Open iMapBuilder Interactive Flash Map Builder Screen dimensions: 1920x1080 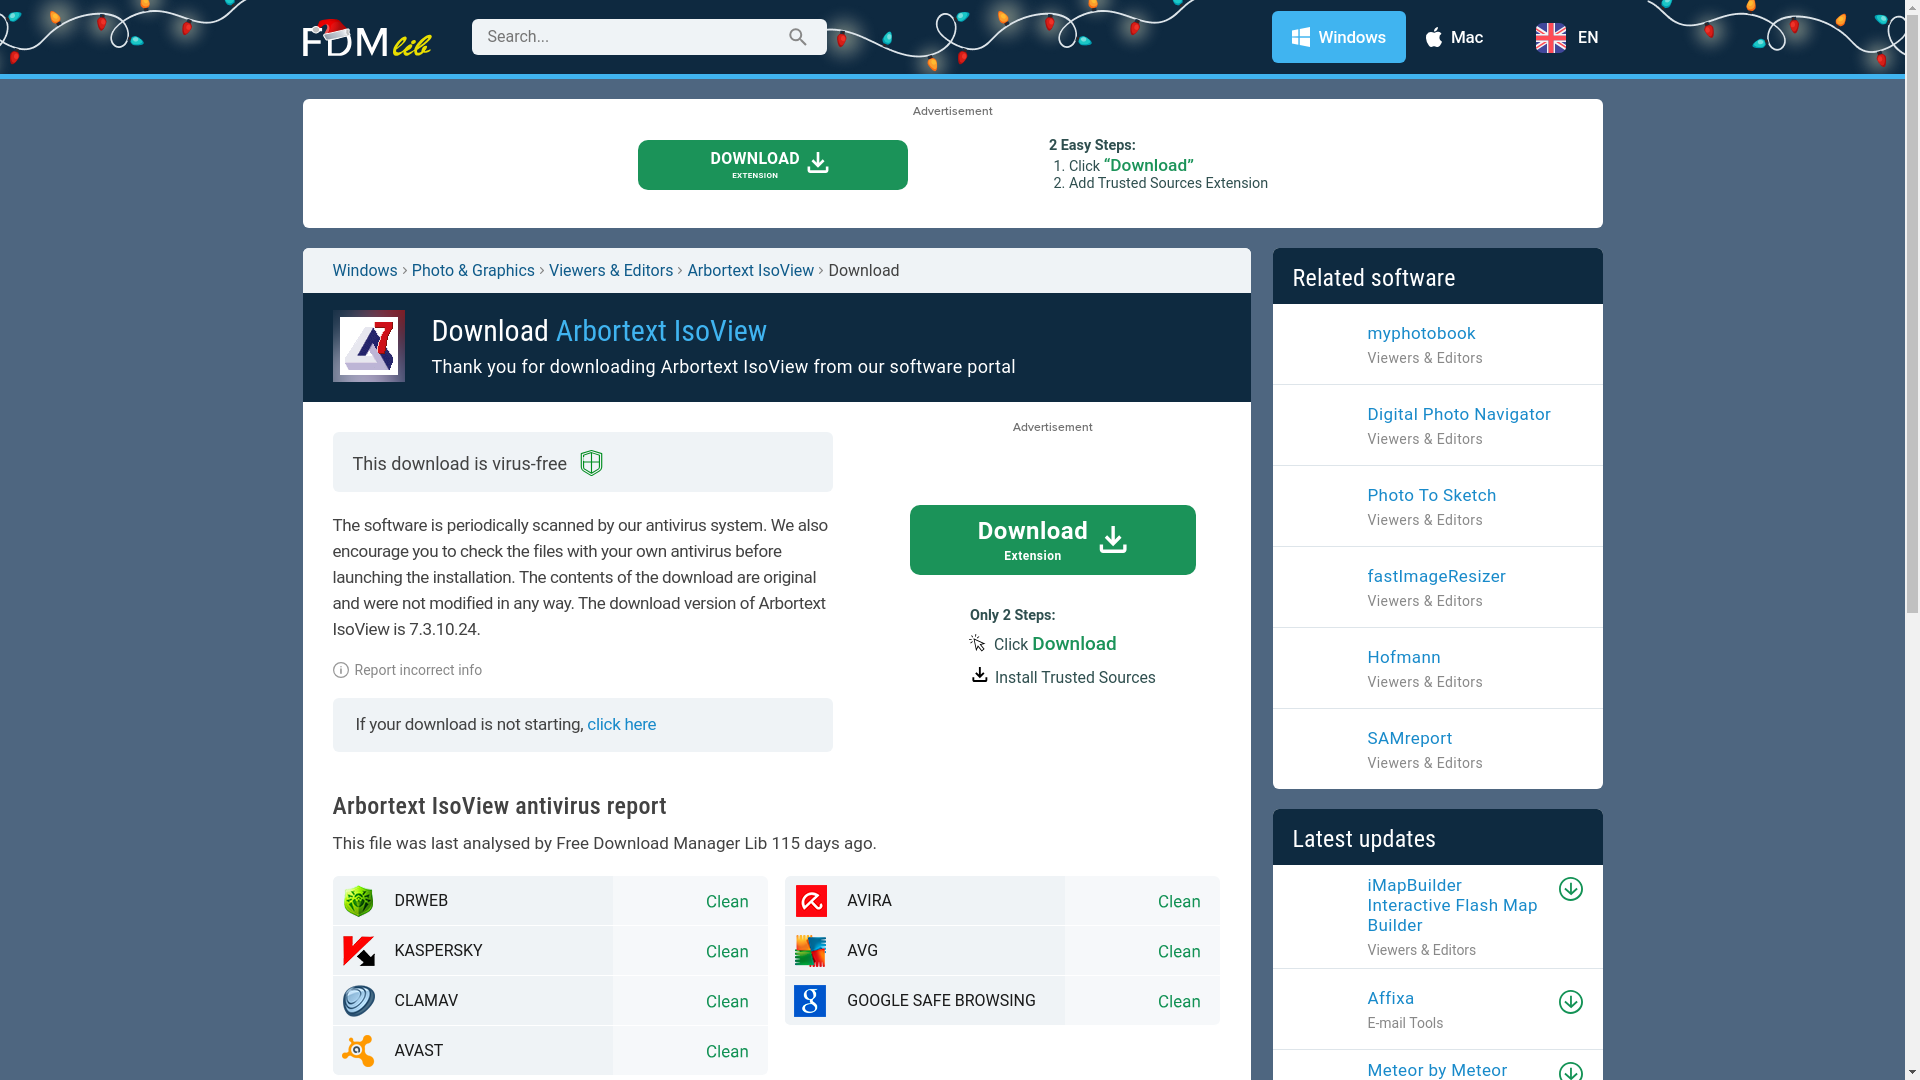point(1452,905)
